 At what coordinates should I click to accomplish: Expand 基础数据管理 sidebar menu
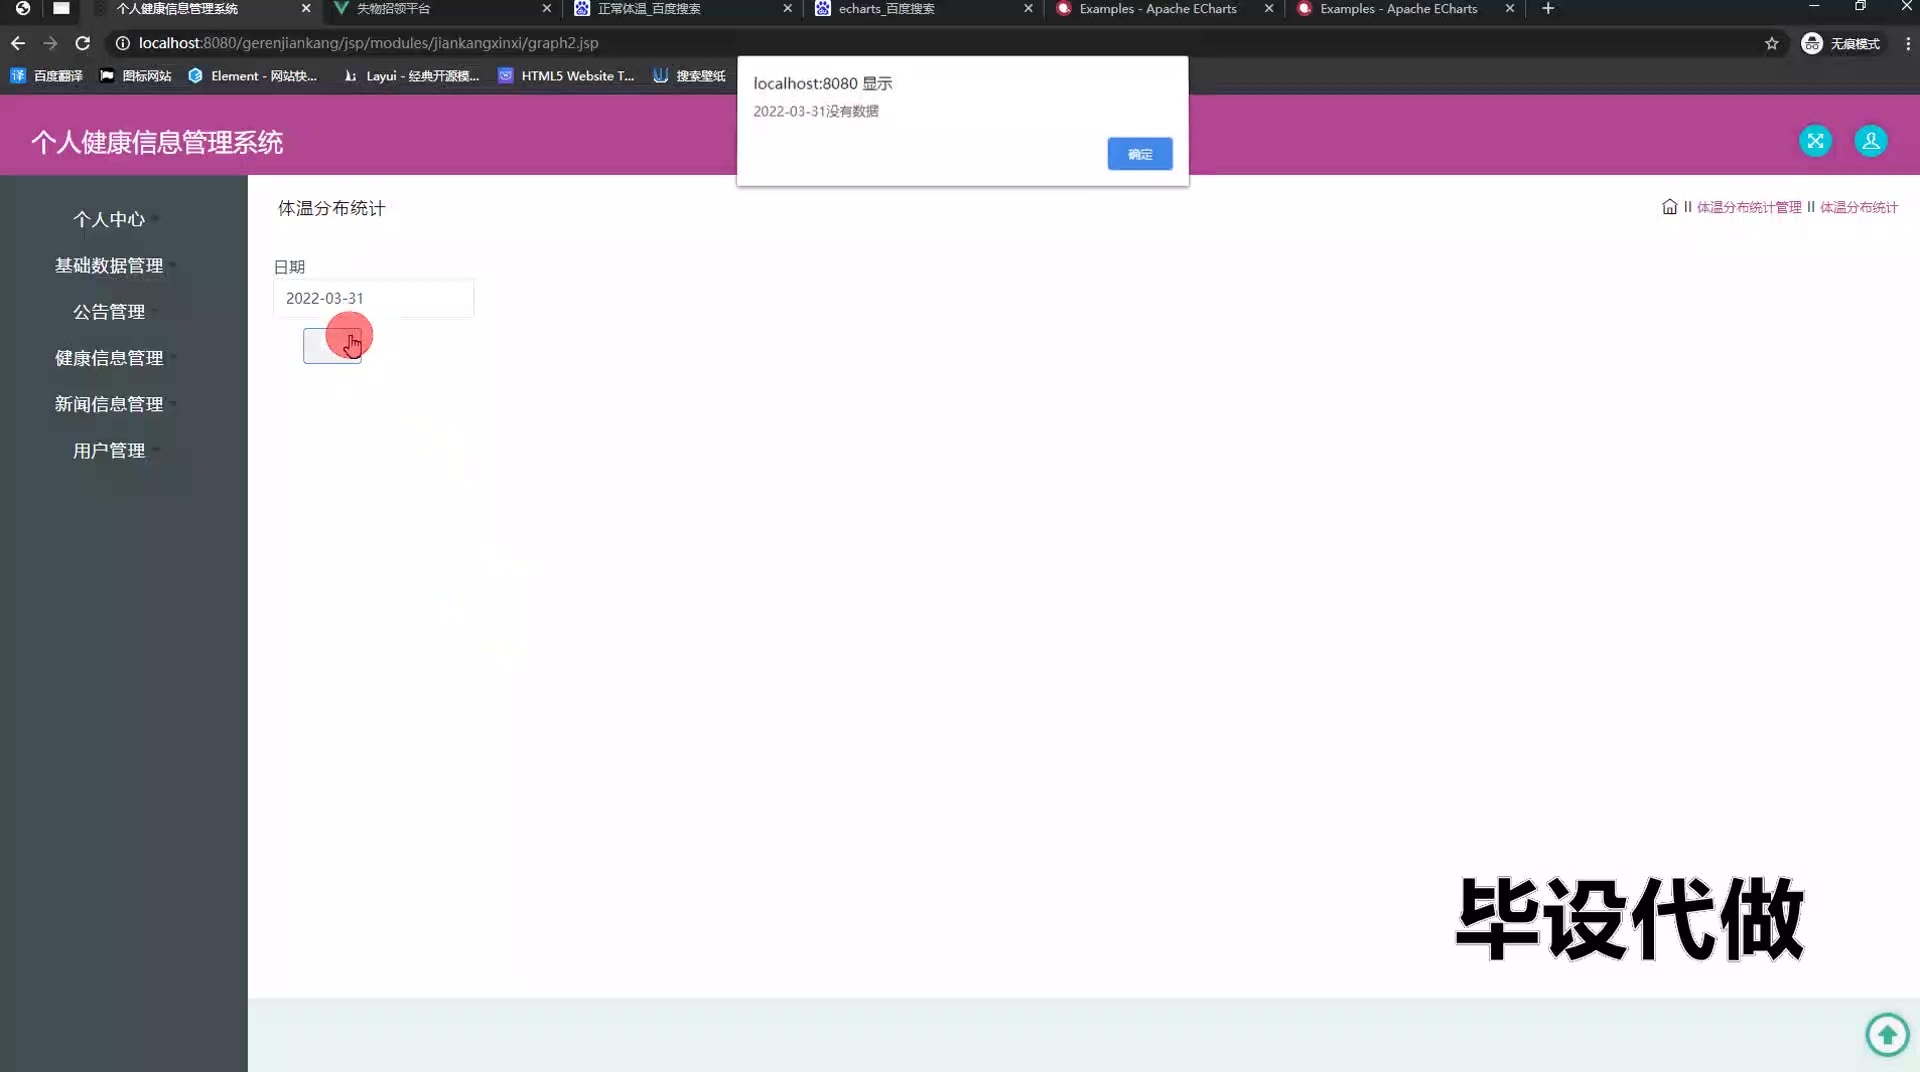point(109,265)
